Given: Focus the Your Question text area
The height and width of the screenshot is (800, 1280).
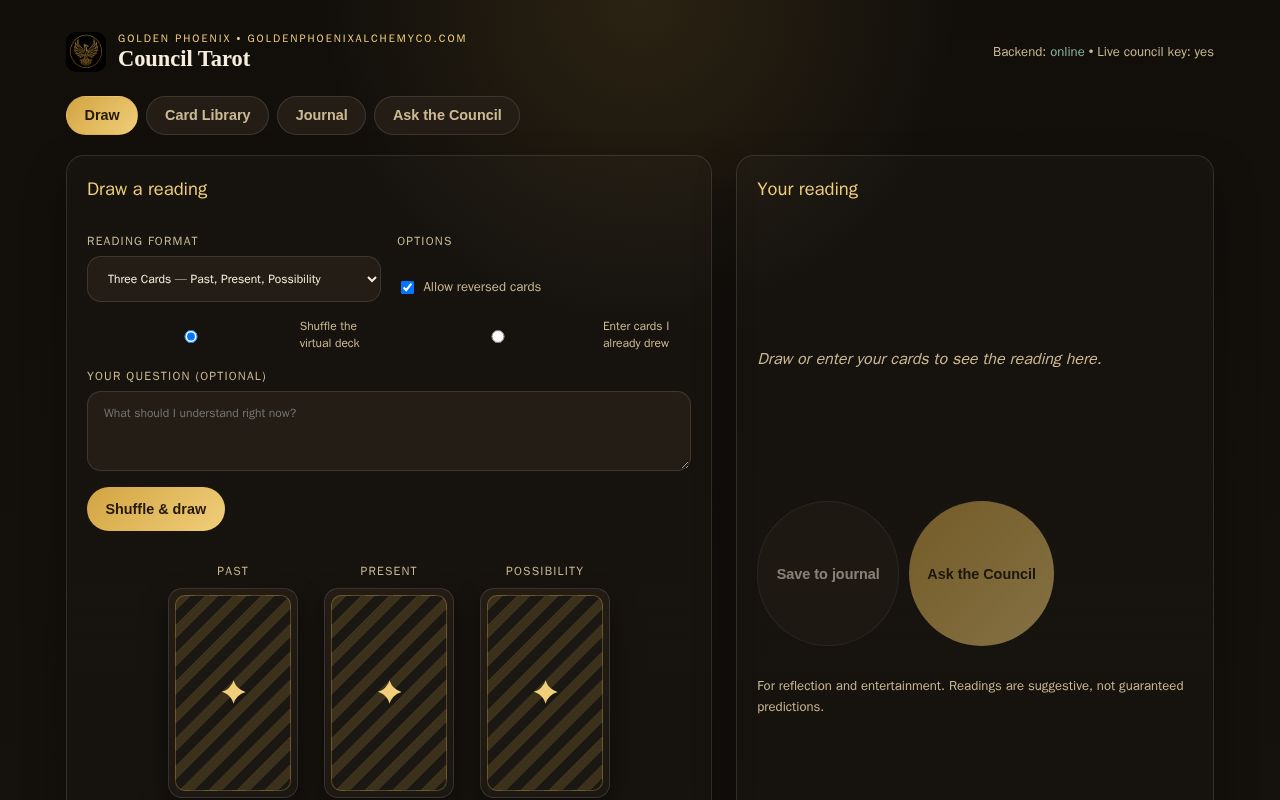Looking at the screenshot, I should tap(389, 431).
